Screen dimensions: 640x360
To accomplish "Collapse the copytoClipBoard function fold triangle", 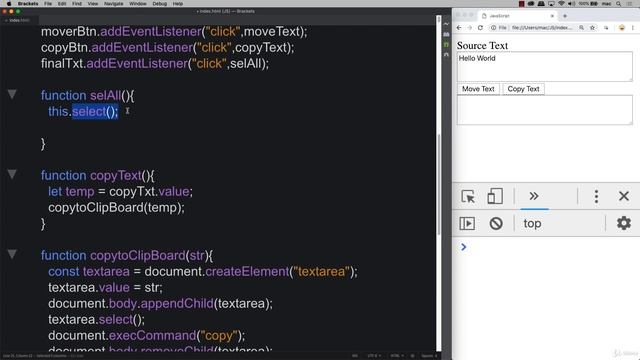I will pyautogui.click(x=12, y=254).
